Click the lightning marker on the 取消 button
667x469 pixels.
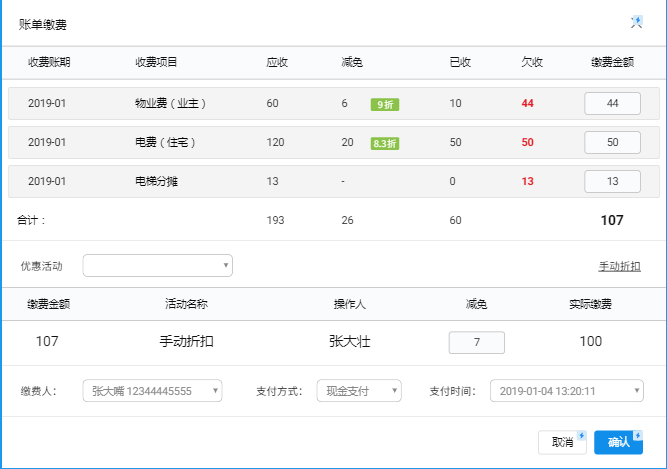point(582,436)
